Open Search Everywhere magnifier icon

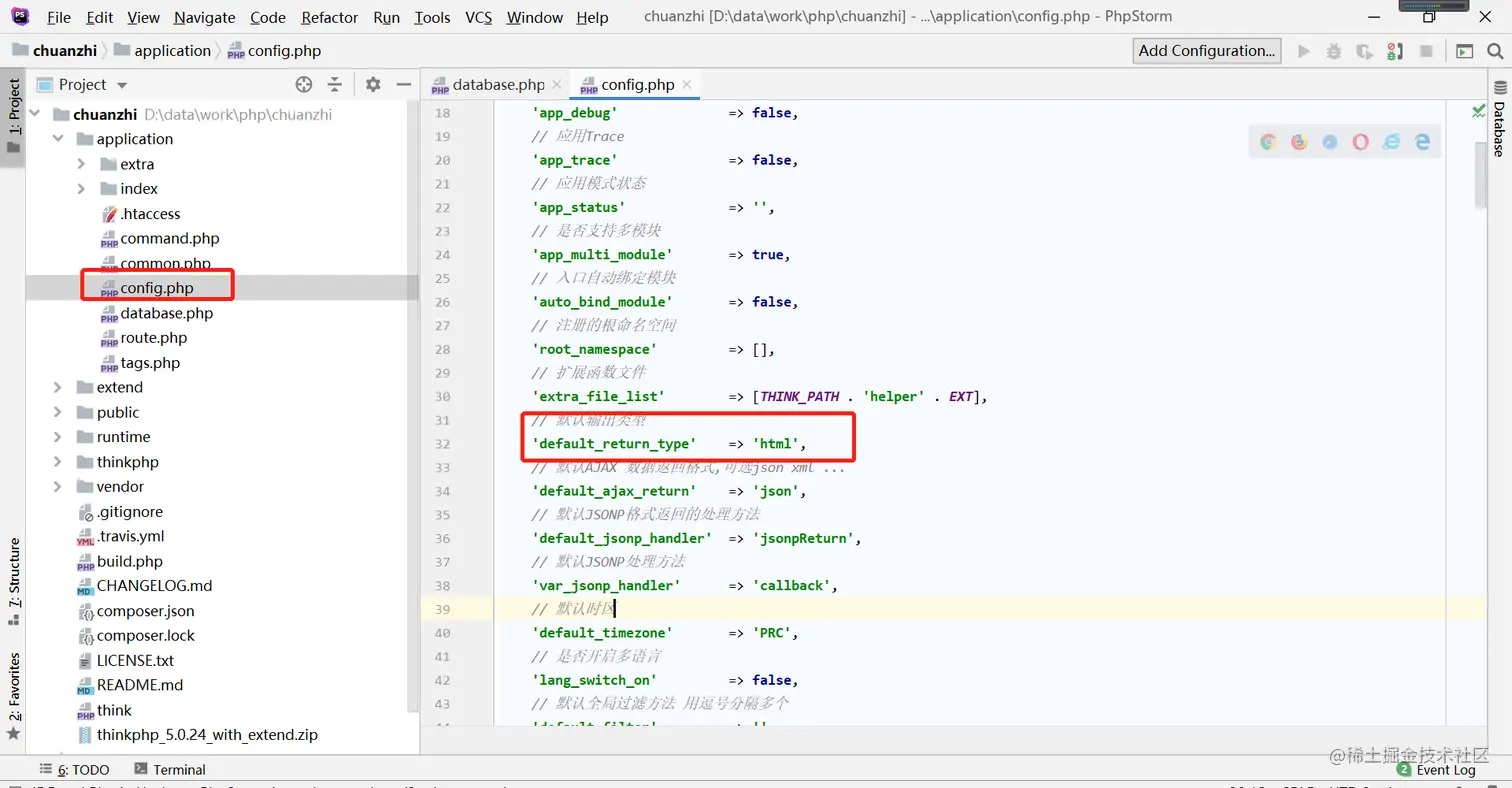click(x=1496, y=51)
